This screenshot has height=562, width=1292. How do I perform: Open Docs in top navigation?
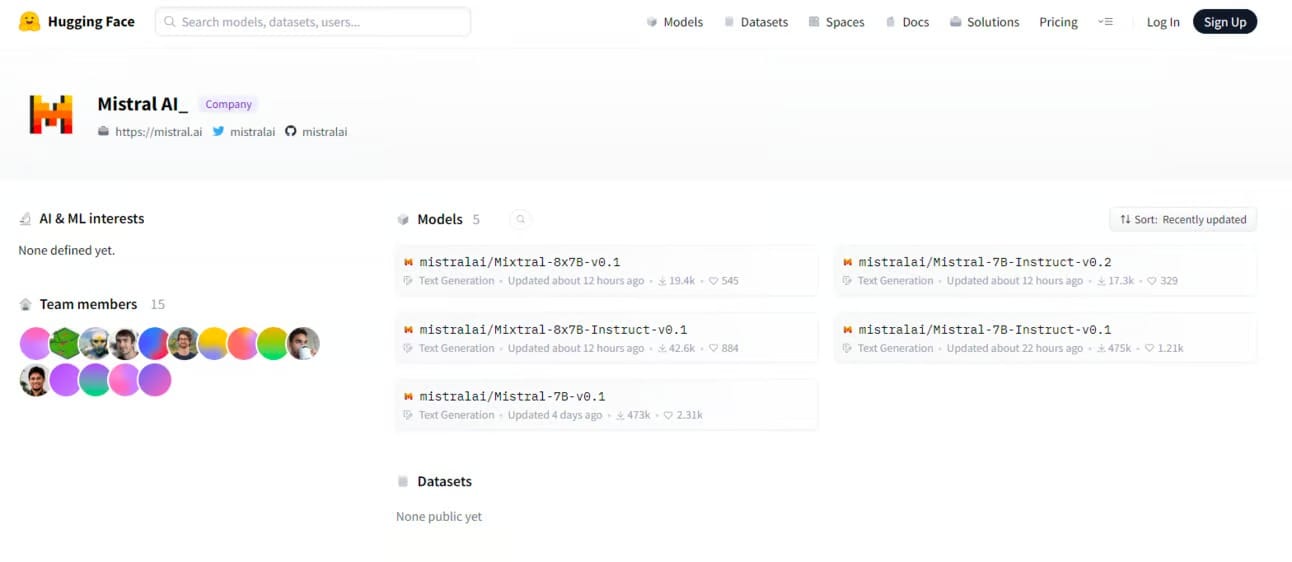point(907,22)
